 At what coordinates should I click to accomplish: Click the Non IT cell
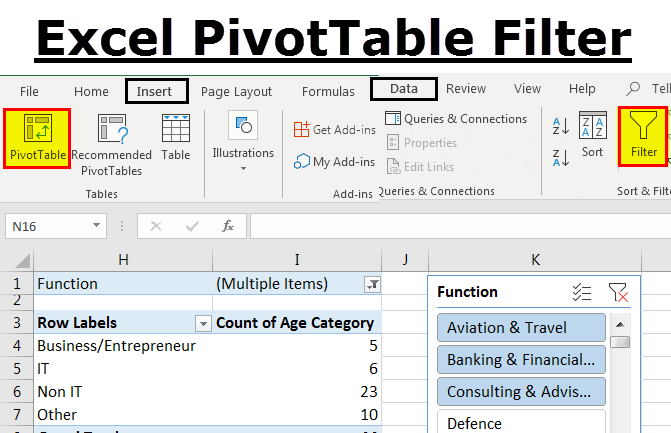click(x=123, y=391)
